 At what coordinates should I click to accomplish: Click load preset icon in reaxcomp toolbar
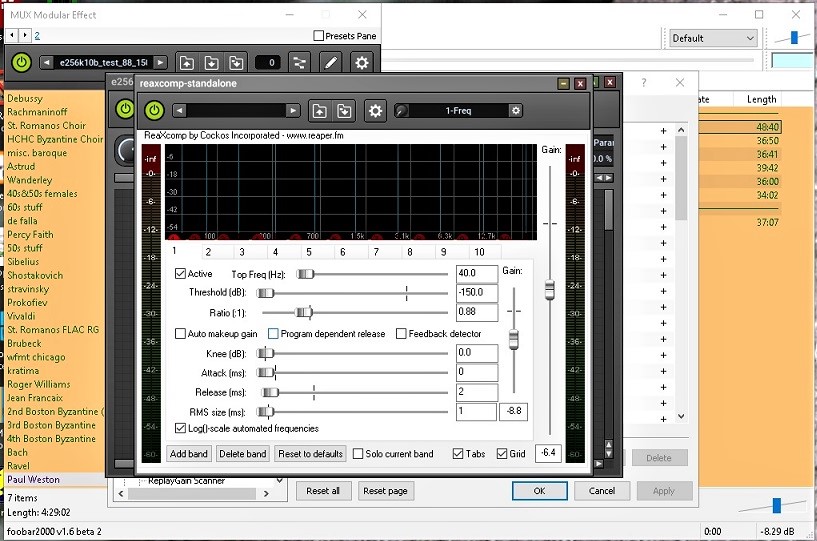pyautogui.click(x=319, y=110)
